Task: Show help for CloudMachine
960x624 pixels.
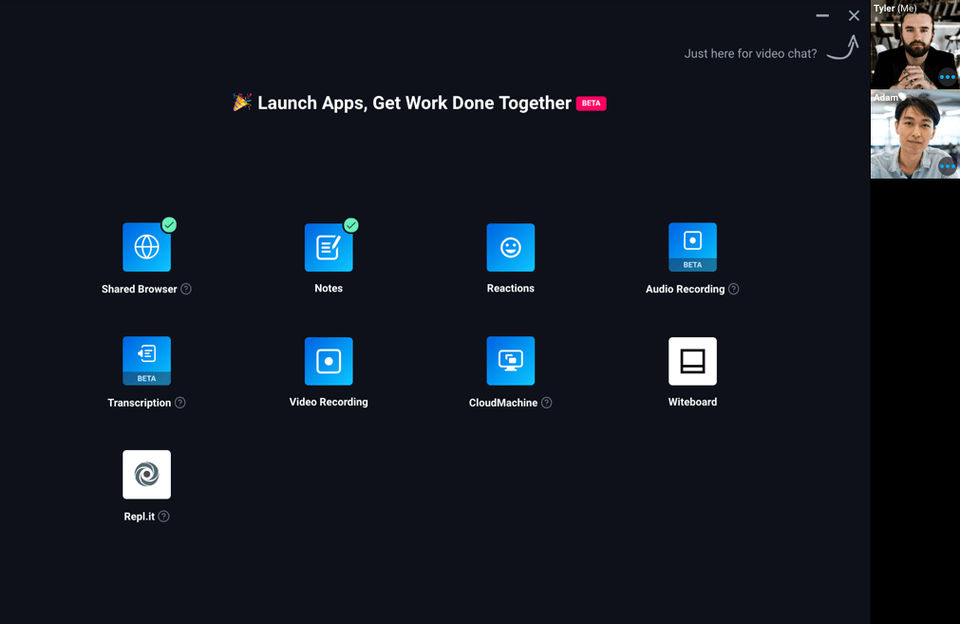Action: coord(547,403)
